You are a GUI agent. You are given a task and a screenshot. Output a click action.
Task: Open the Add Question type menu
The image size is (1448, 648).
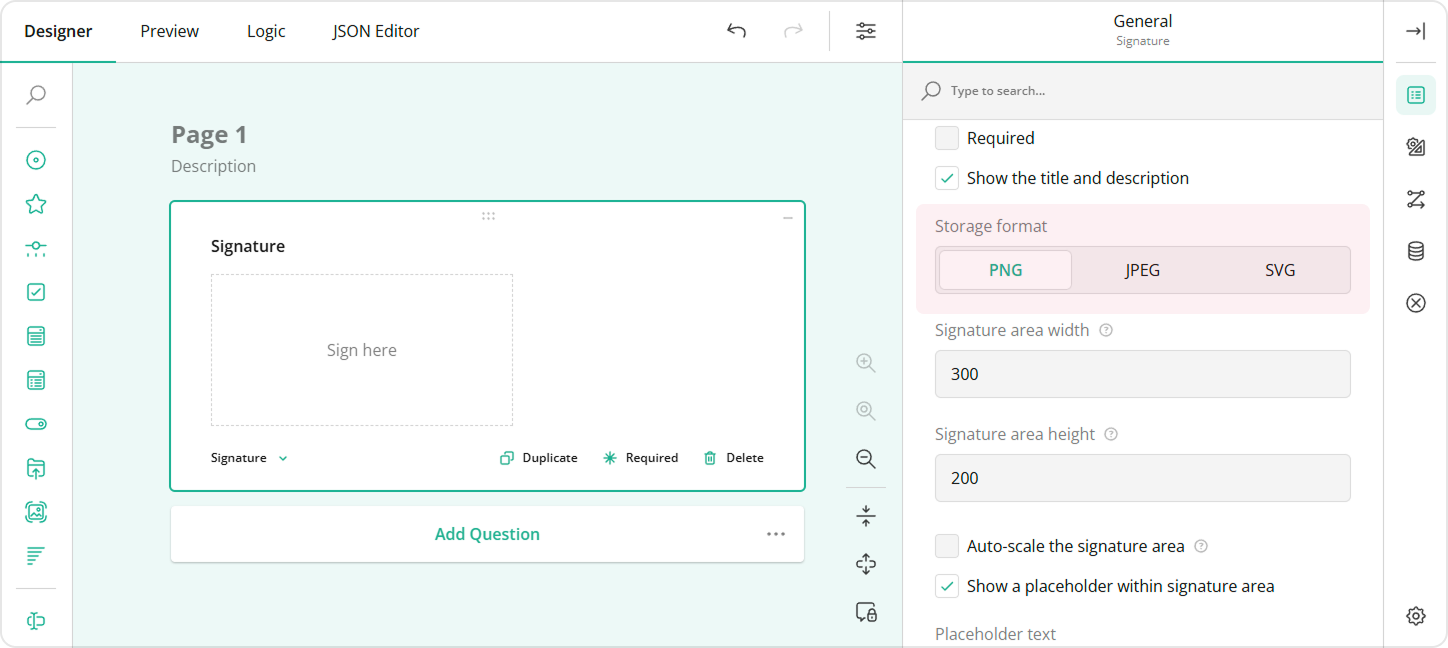pos(776,534)
